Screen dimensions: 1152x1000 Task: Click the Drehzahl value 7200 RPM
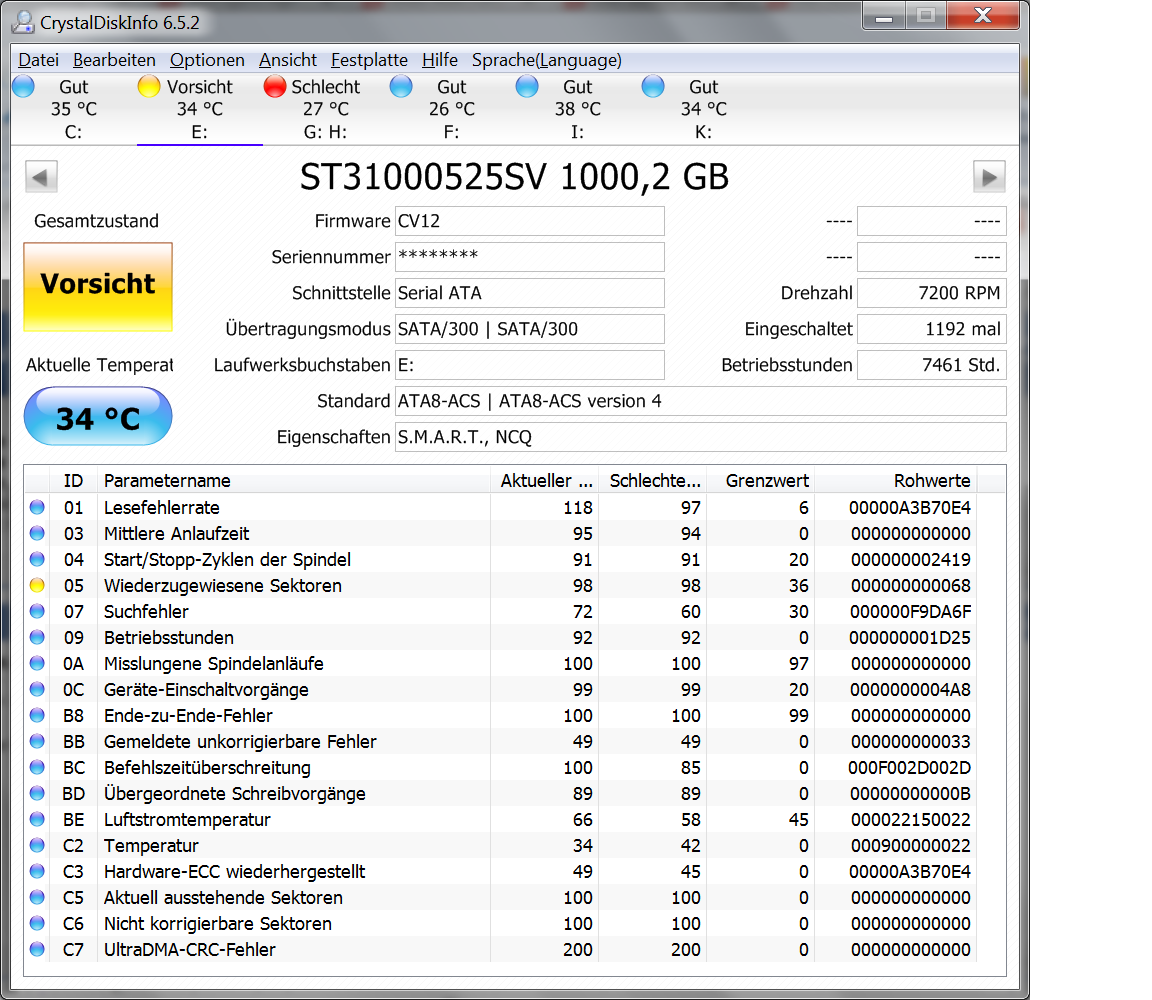(x=932, y=293)
